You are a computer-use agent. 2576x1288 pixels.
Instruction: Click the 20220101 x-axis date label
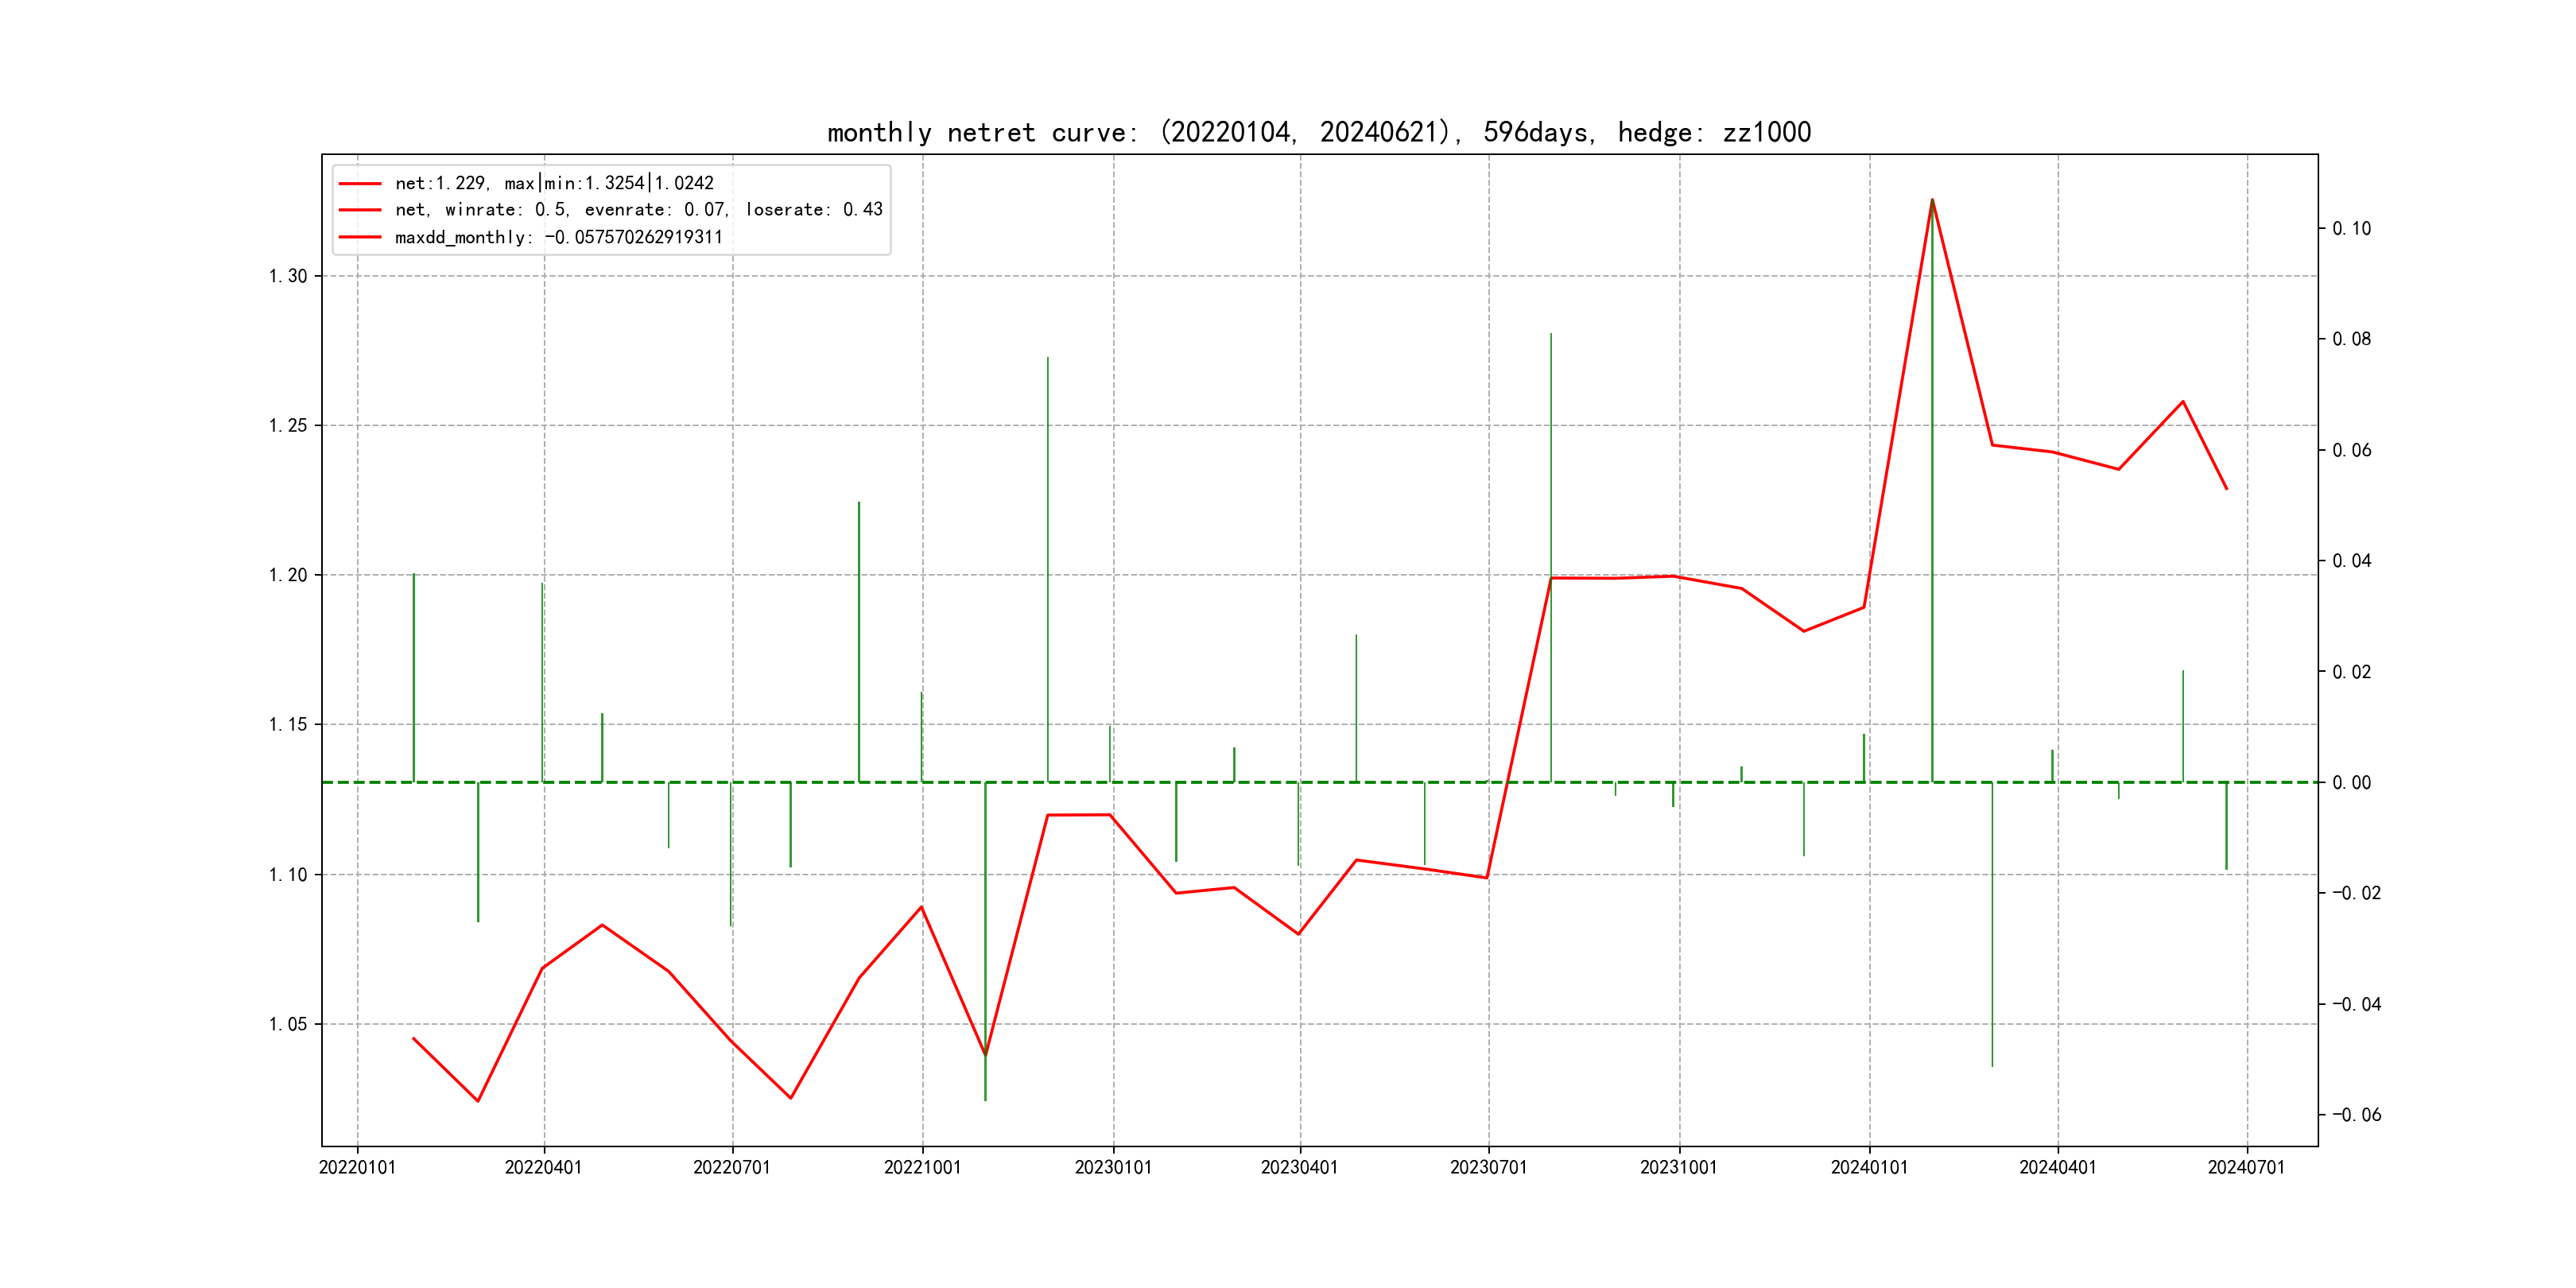(x=357, y=1167)
